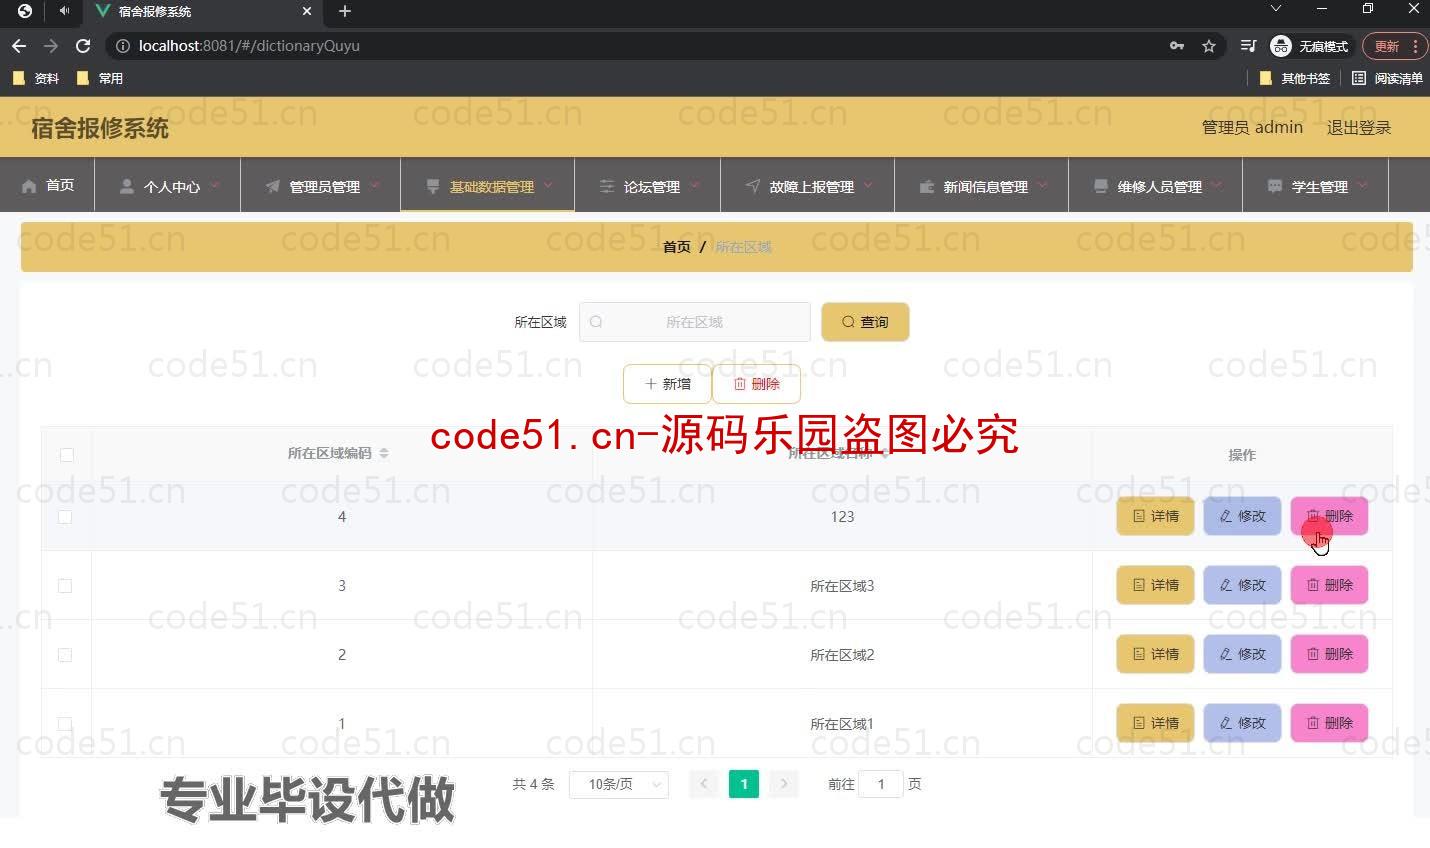
Task: Open the 新闻信息管理 menu
Action: (981, 185)
